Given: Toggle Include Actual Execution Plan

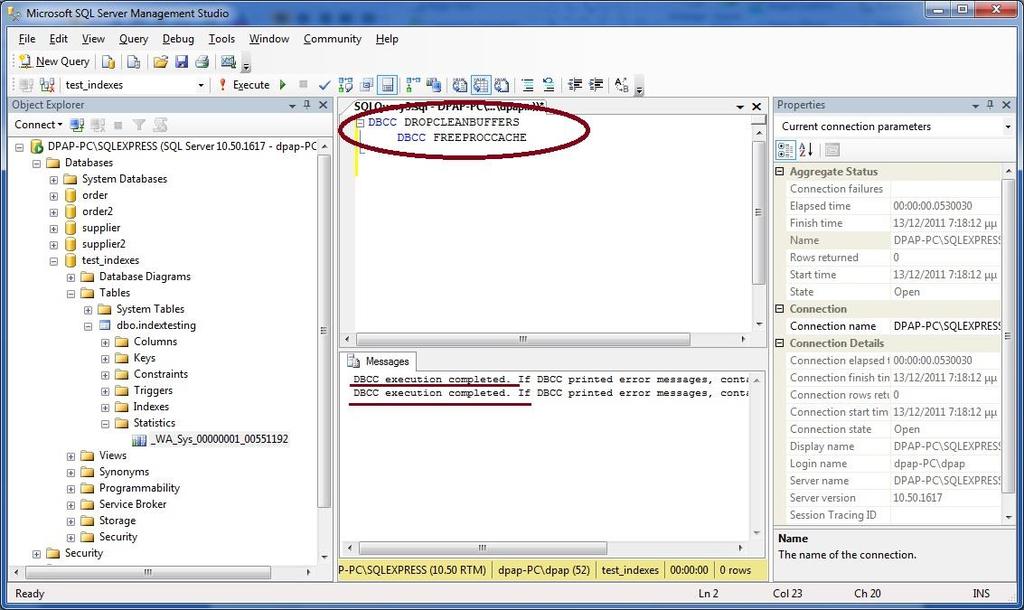Looking at the screenshot, I should [x=413, y=85].
